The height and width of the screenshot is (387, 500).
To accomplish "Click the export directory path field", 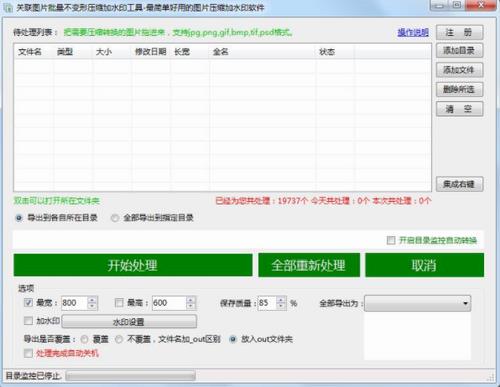I will click(x=199, y=240).
